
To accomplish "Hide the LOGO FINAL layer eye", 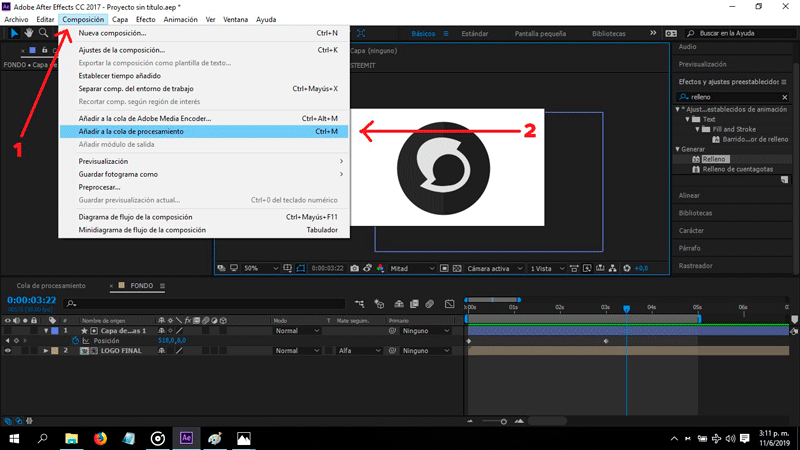I will [x=8, y=351].
